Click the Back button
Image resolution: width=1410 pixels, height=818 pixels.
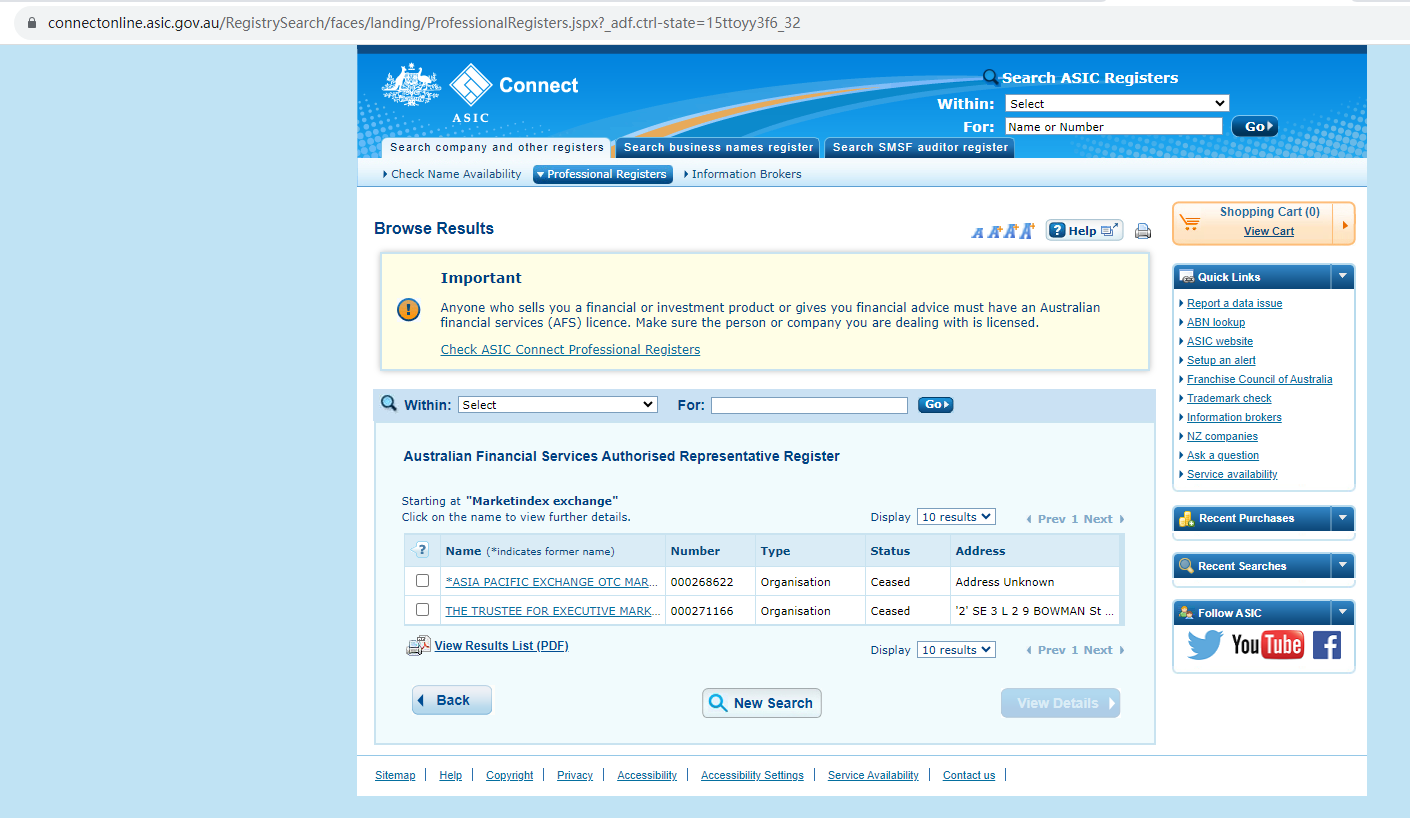(x=452, y=700)
